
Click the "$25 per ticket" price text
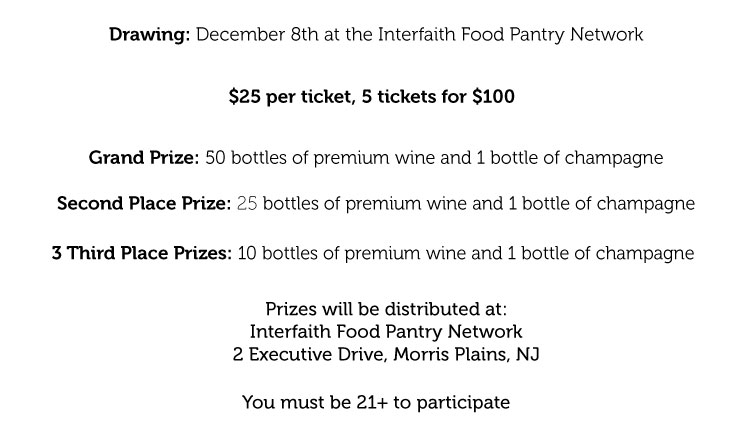click(x=289, y=98)
